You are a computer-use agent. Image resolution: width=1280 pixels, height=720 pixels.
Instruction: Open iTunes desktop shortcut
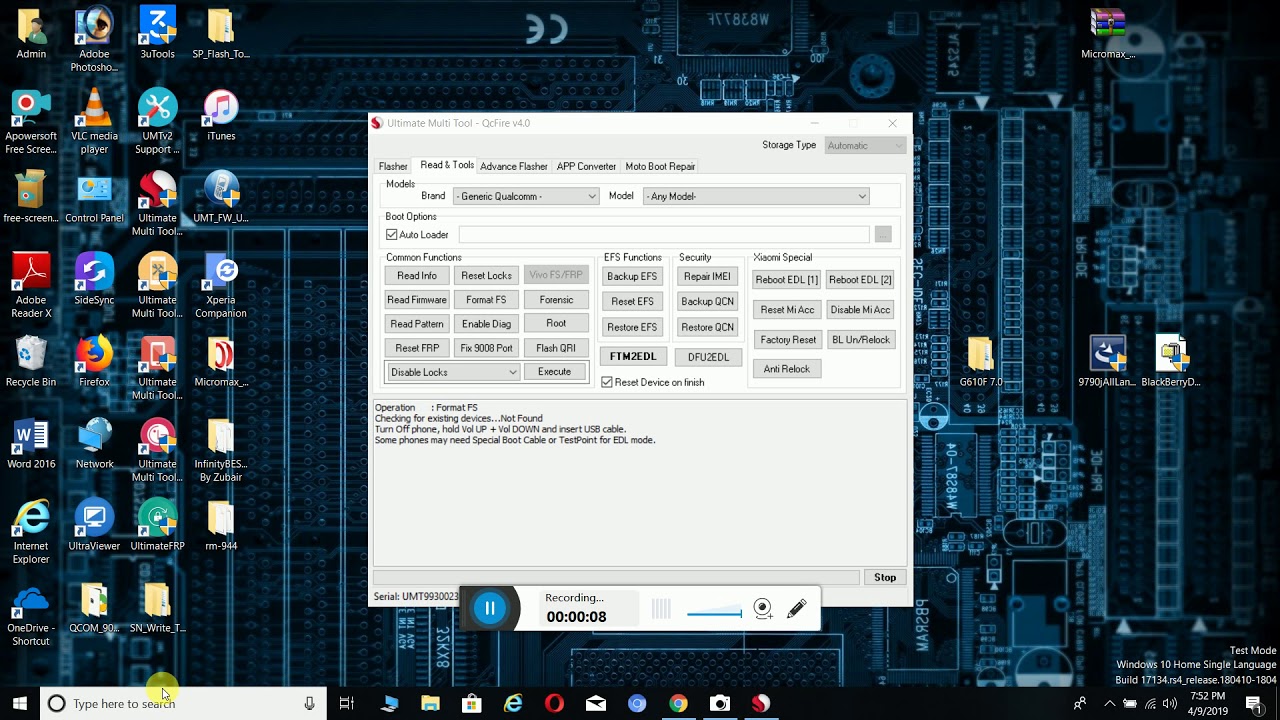point(221,115)
